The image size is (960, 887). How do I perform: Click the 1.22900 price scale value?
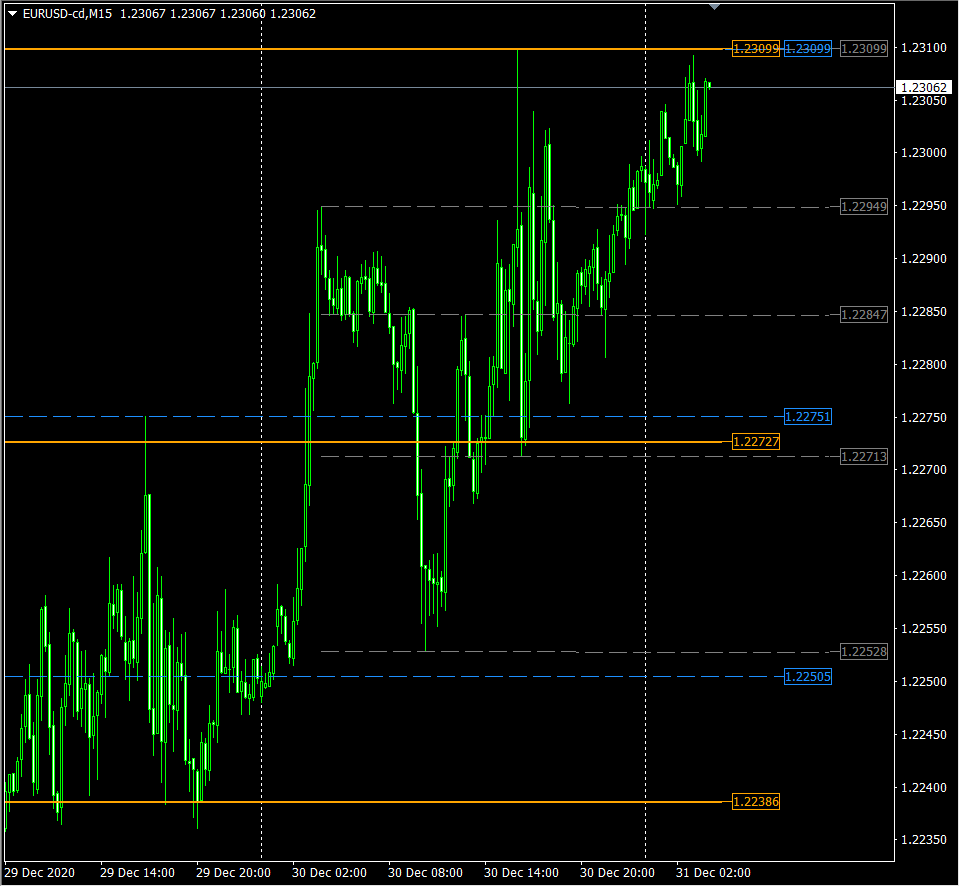coord(924,260)
